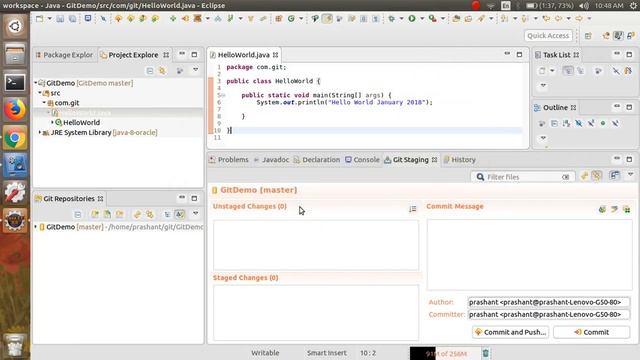Click the heap status memory bar

point(445,353)
